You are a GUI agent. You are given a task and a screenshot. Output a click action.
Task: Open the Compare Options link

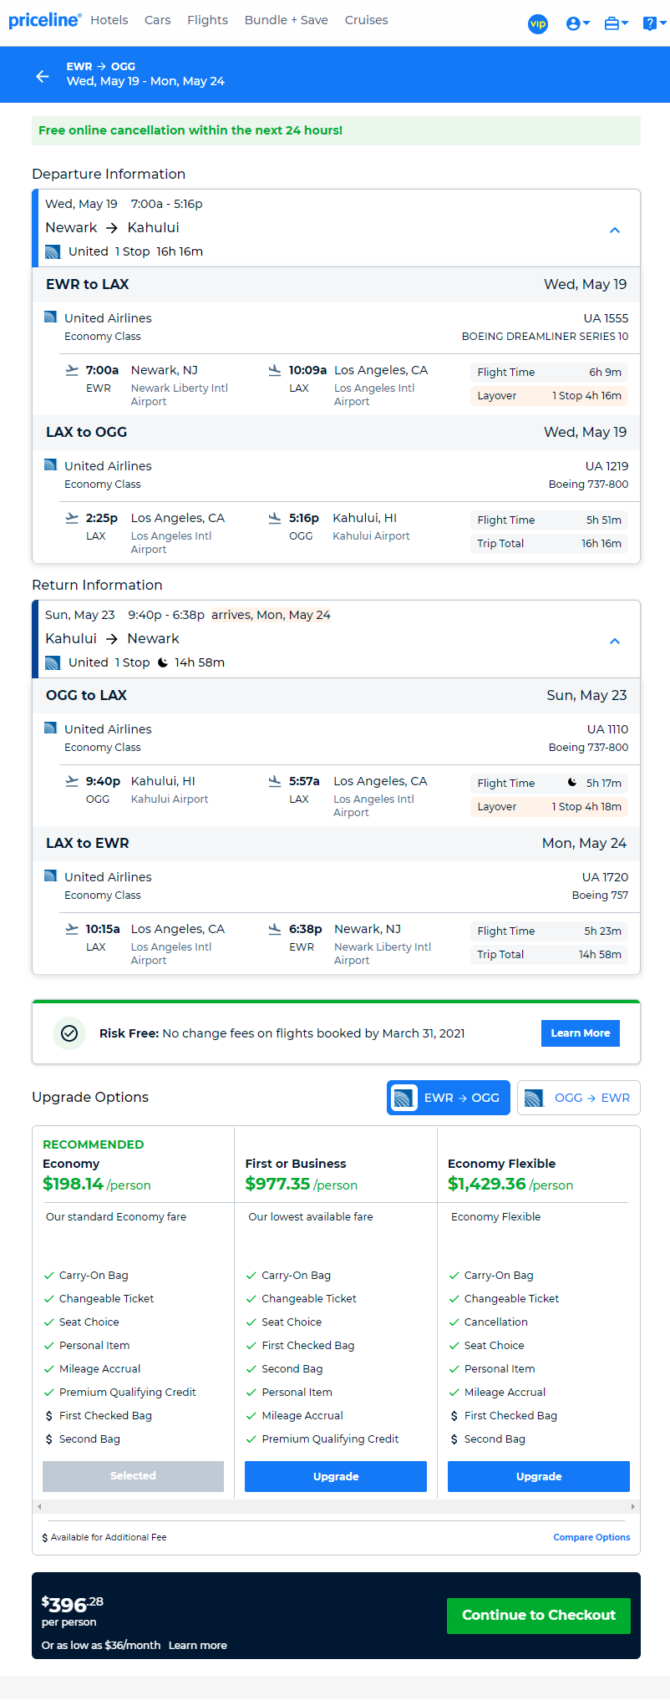592,1537
